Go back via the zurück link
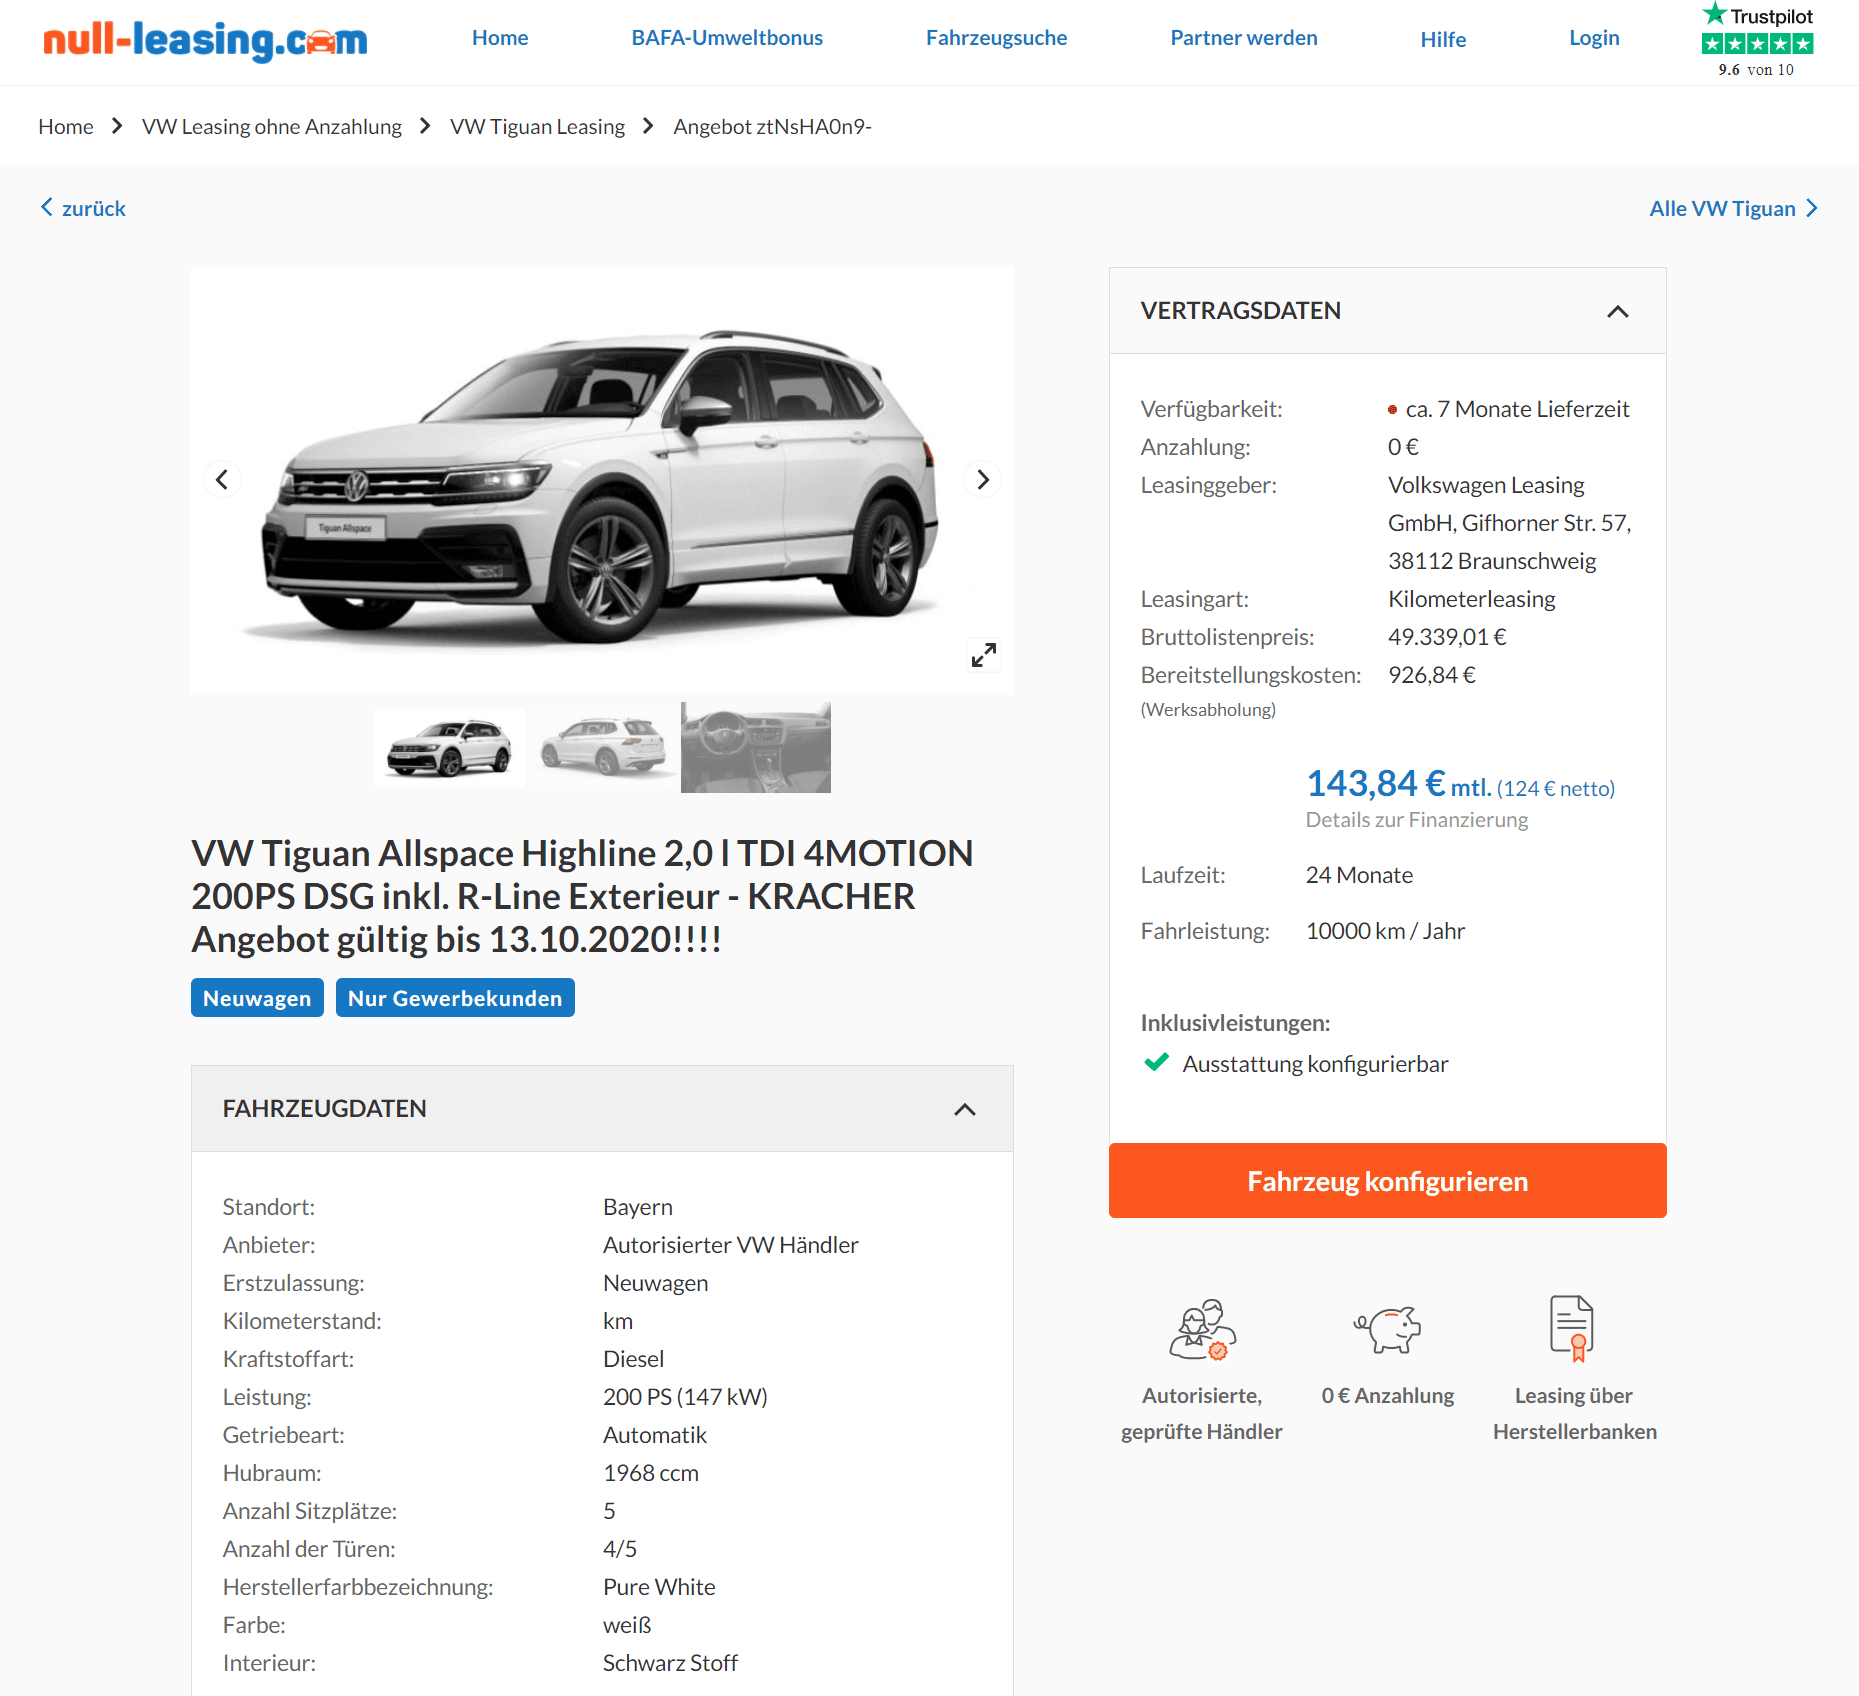 click(83, 208)
